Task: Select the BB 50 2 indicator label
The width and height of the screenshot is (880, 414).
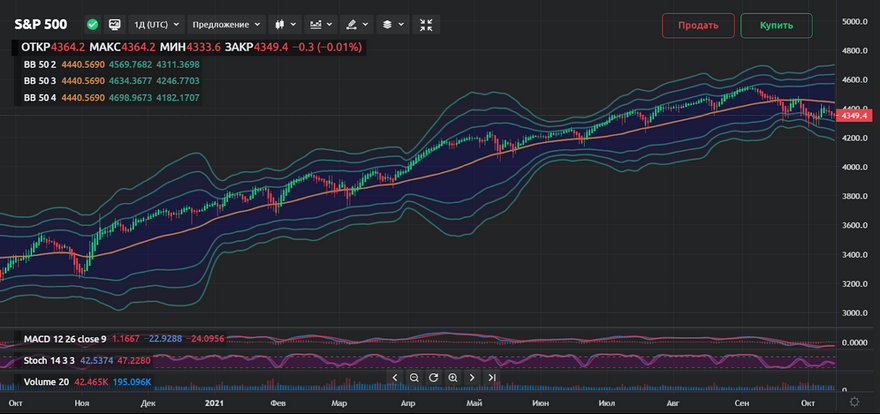Action: (41, 64)
